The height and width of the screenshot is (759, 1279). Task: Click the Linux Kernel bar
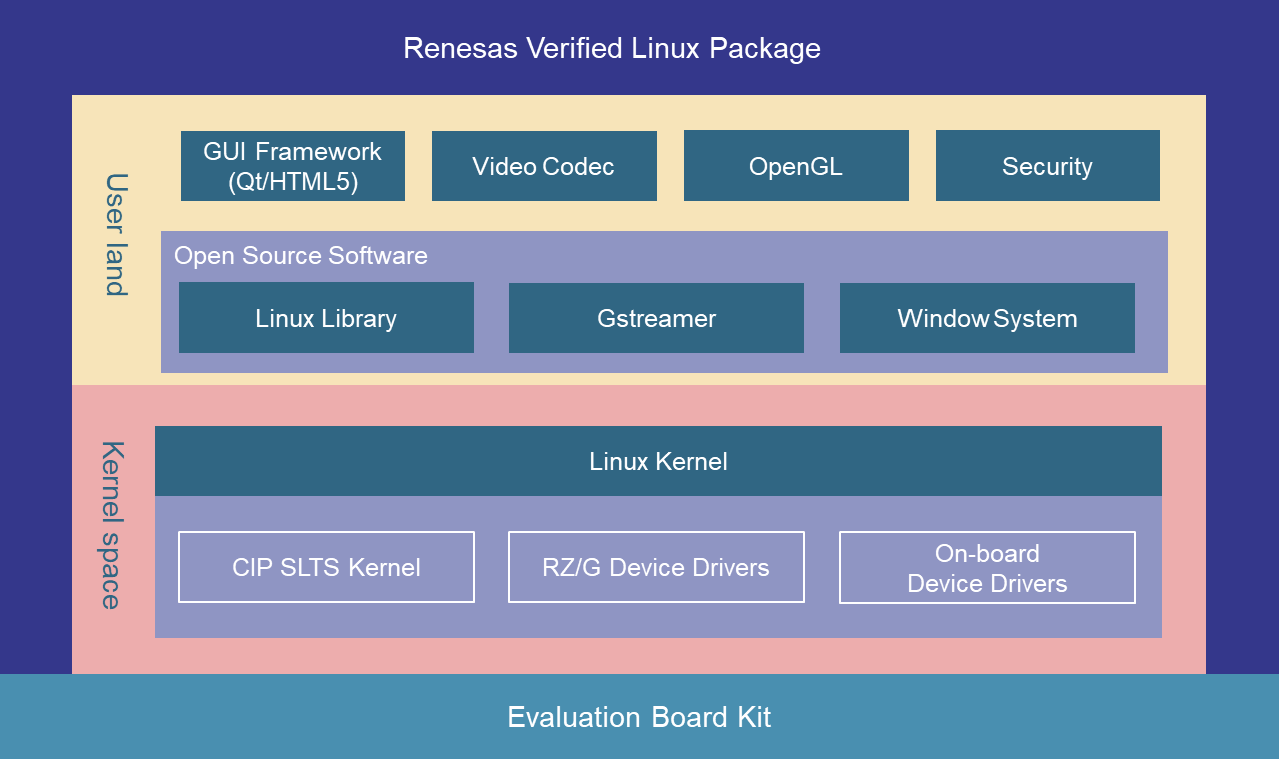[658, 461]
